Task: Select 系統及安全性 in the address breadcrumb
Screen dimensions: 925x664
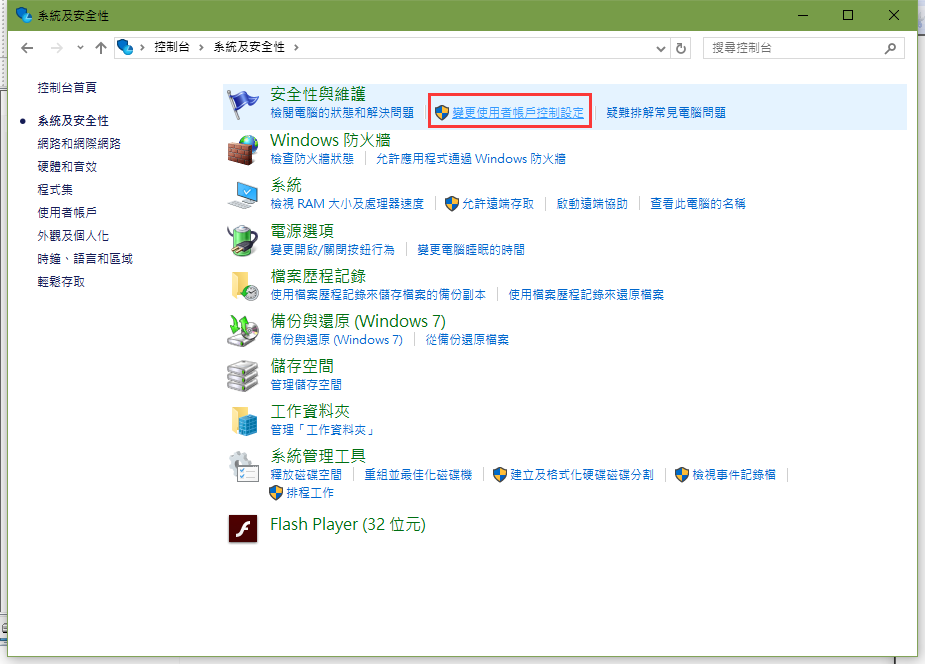Action: [x=249, y=47]
